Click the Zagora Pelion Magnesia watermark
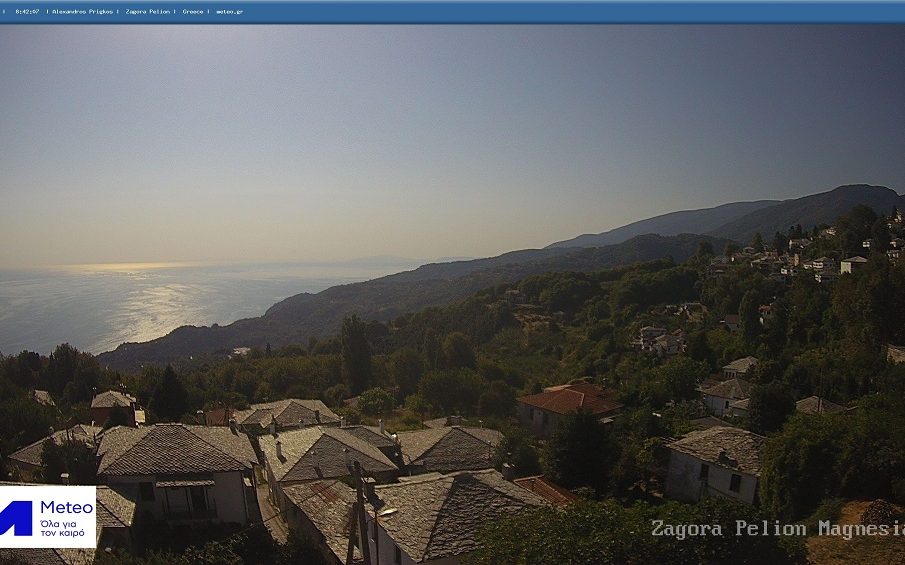The width and height of the screenshot is (905, 565). (x=777, y=528)
